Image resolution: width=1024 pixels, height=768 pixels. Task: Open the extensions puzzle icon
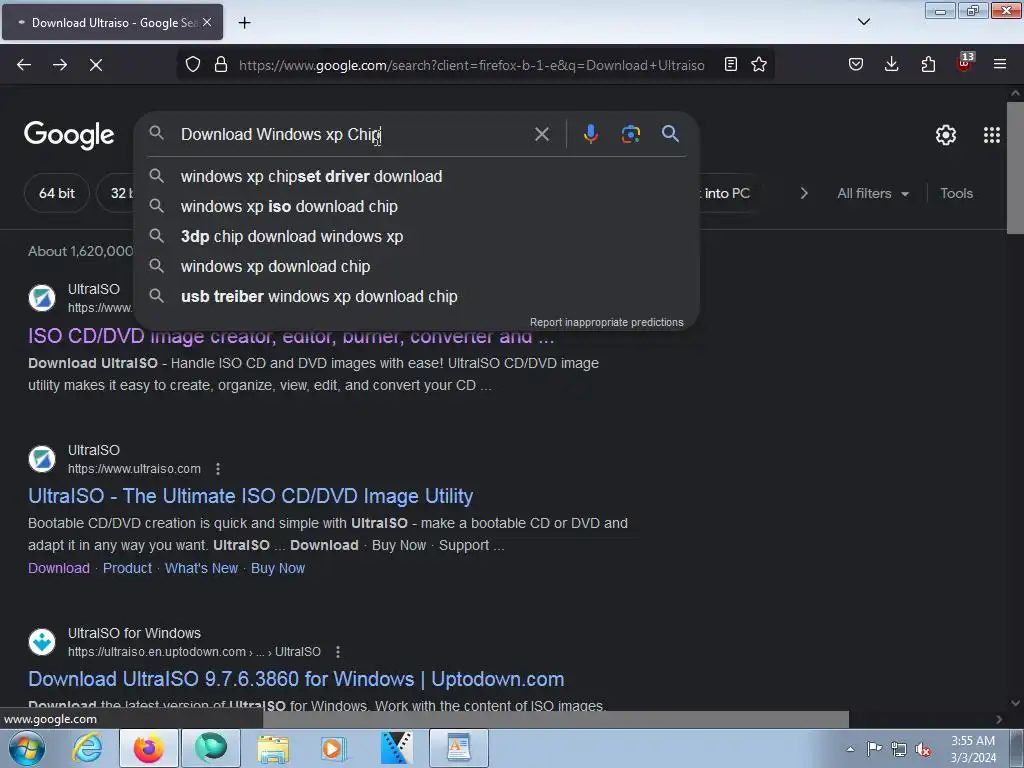pyautogui.click(x=928, y=65)
